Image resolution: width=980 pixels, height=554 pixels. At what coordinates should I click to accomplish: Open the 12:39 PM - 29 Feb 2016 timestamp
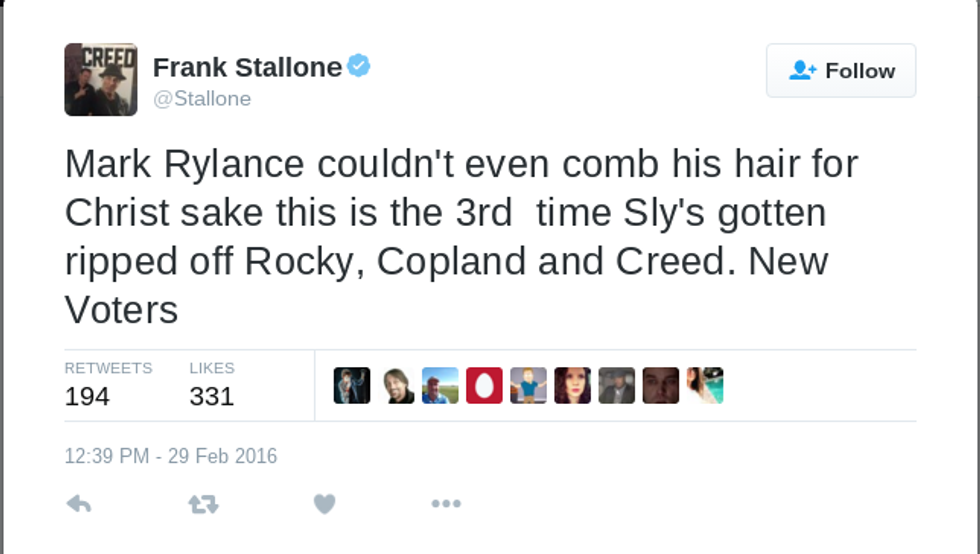(171, 456)
